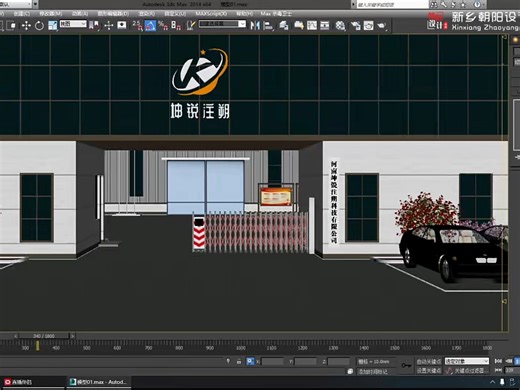
Task: Click the Y coordinate input field
Action: [305, 361]
